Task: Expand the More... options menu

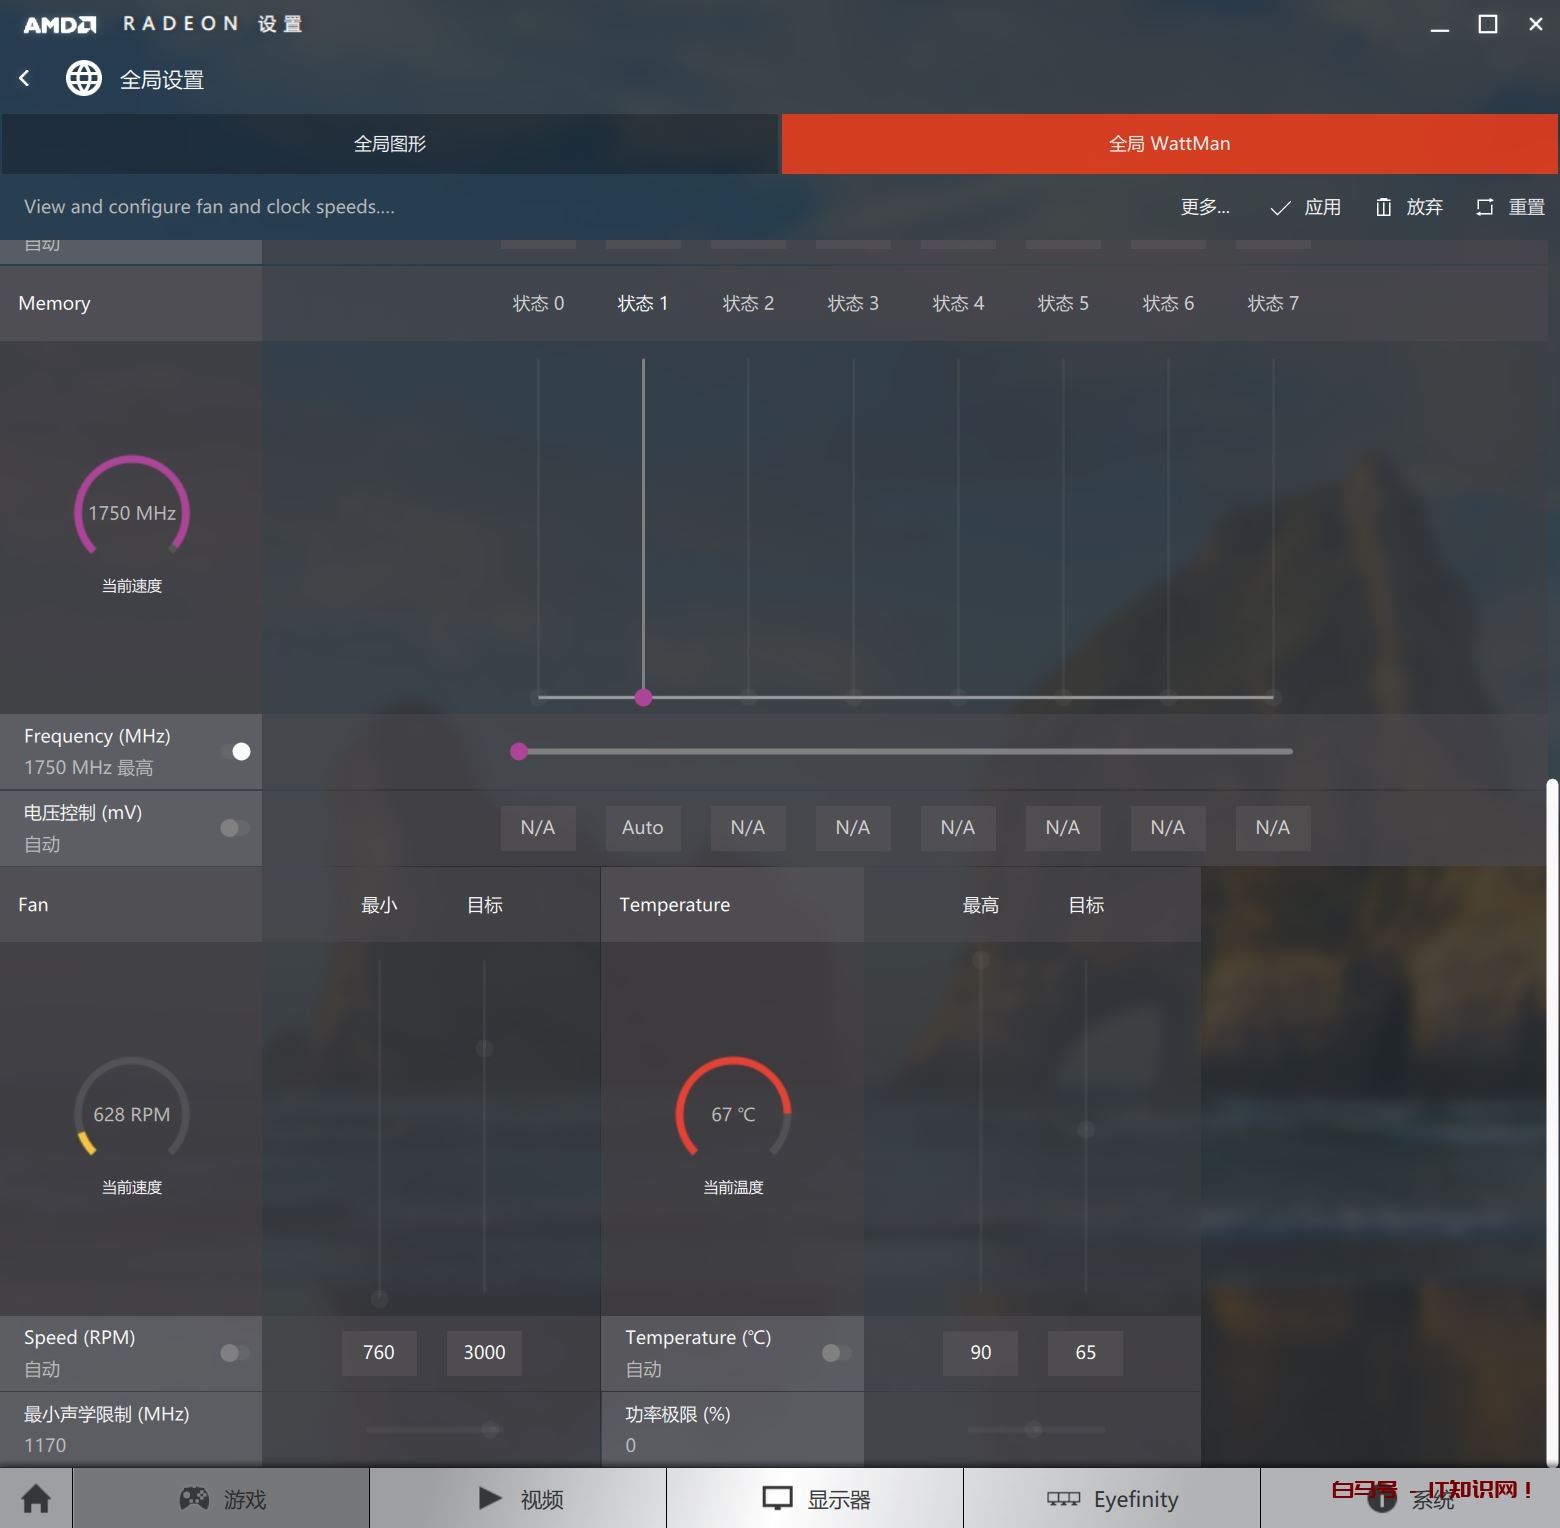Action: 1205,207
